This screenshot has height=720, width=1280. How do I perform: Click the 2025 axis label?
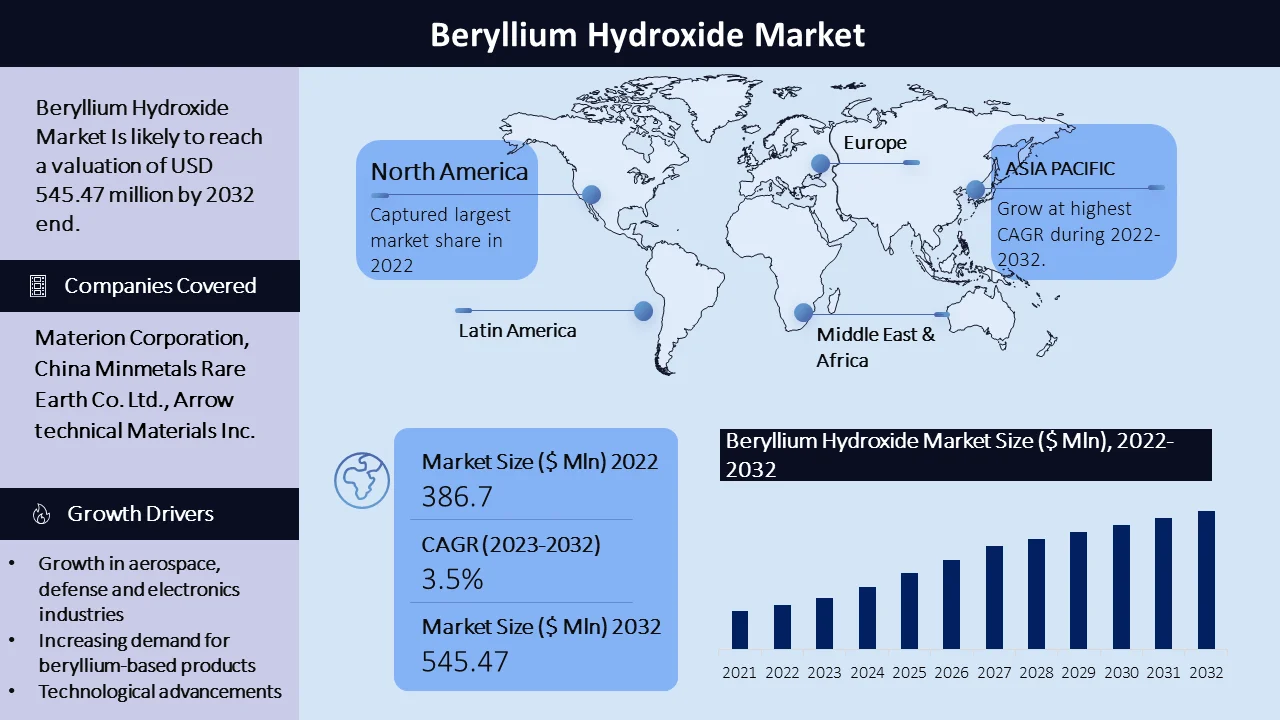(909, 673)
